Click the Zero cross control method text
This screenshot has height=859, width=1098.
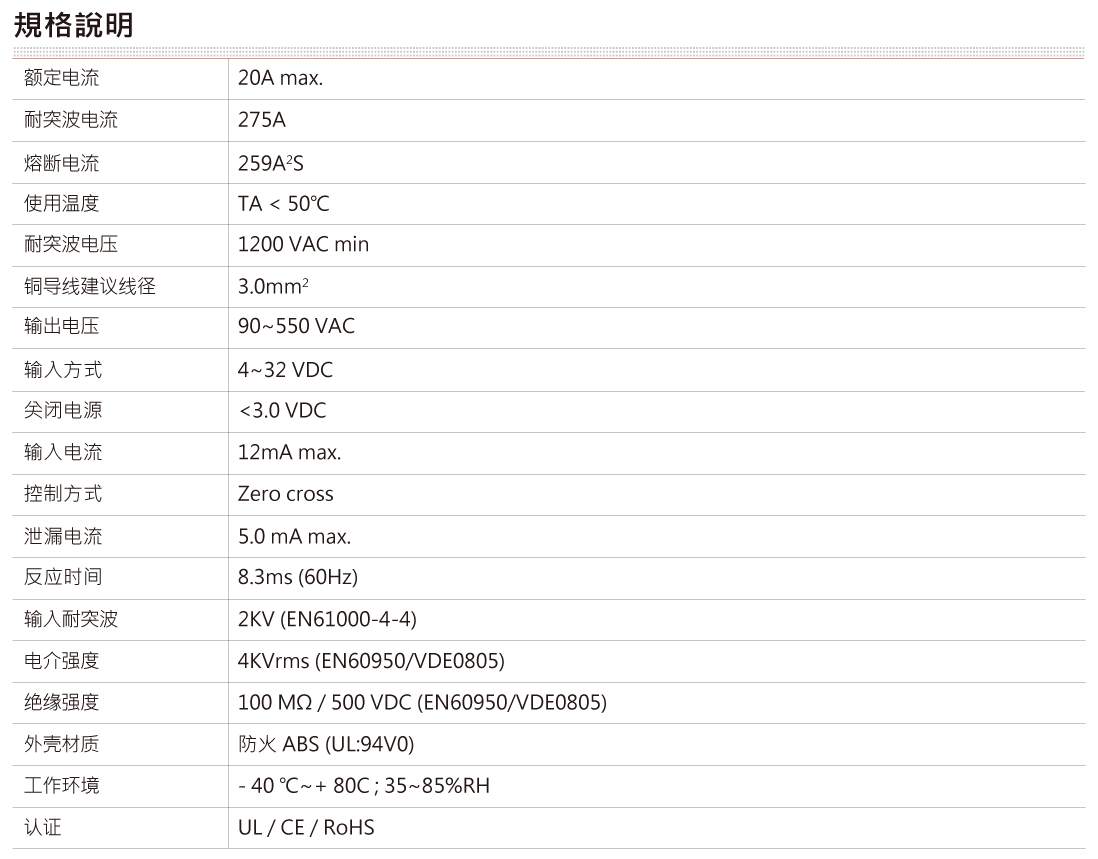click(x=285, y=494)
